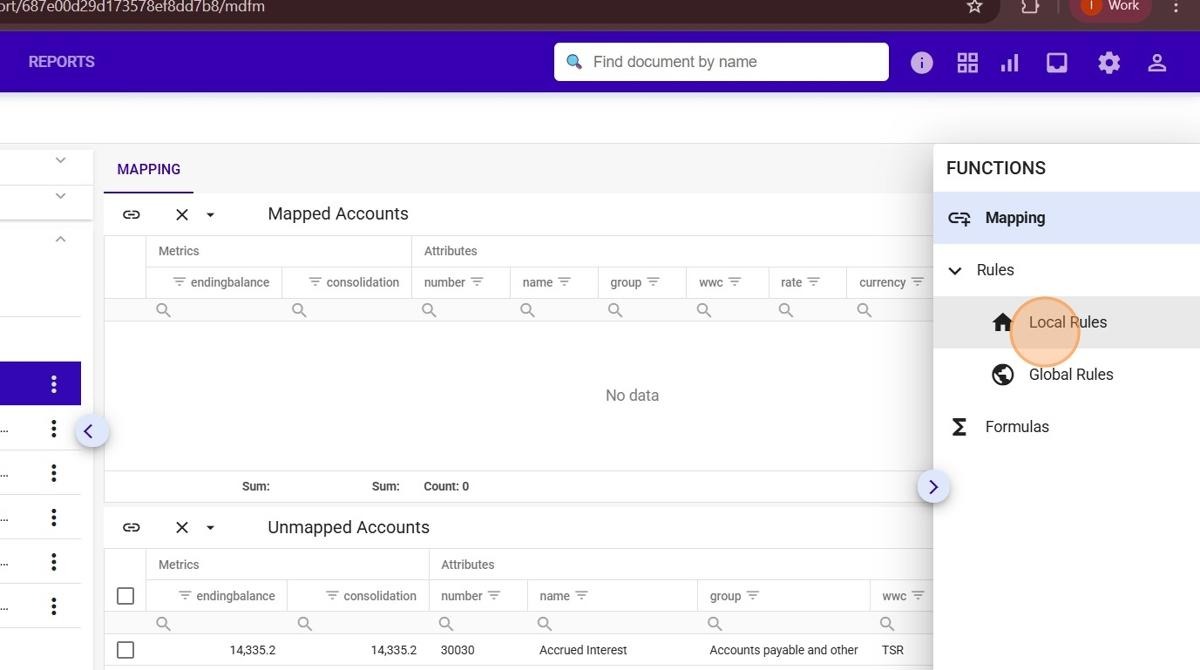Open the settings gear icon
Screen dimensions: 1200x670
click(x=1109, y=63)
